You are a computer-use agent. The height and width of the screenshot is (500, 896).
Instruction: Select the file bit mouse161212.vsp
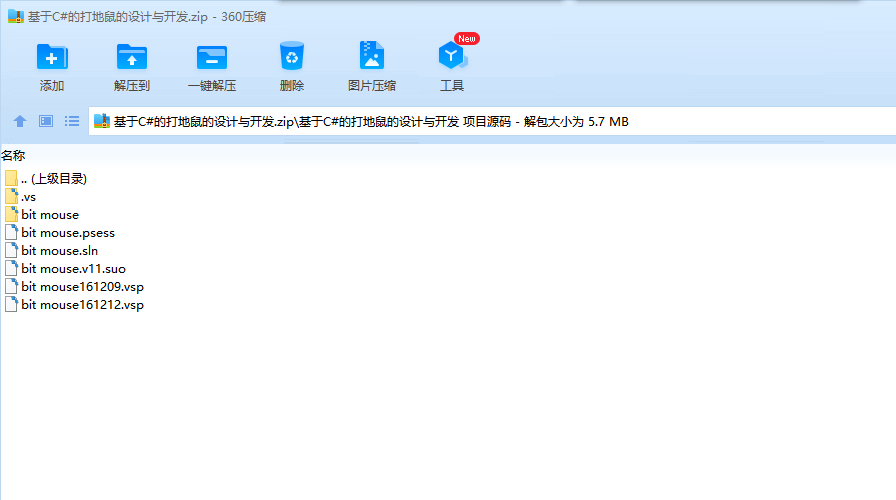(x=74, y=305)
